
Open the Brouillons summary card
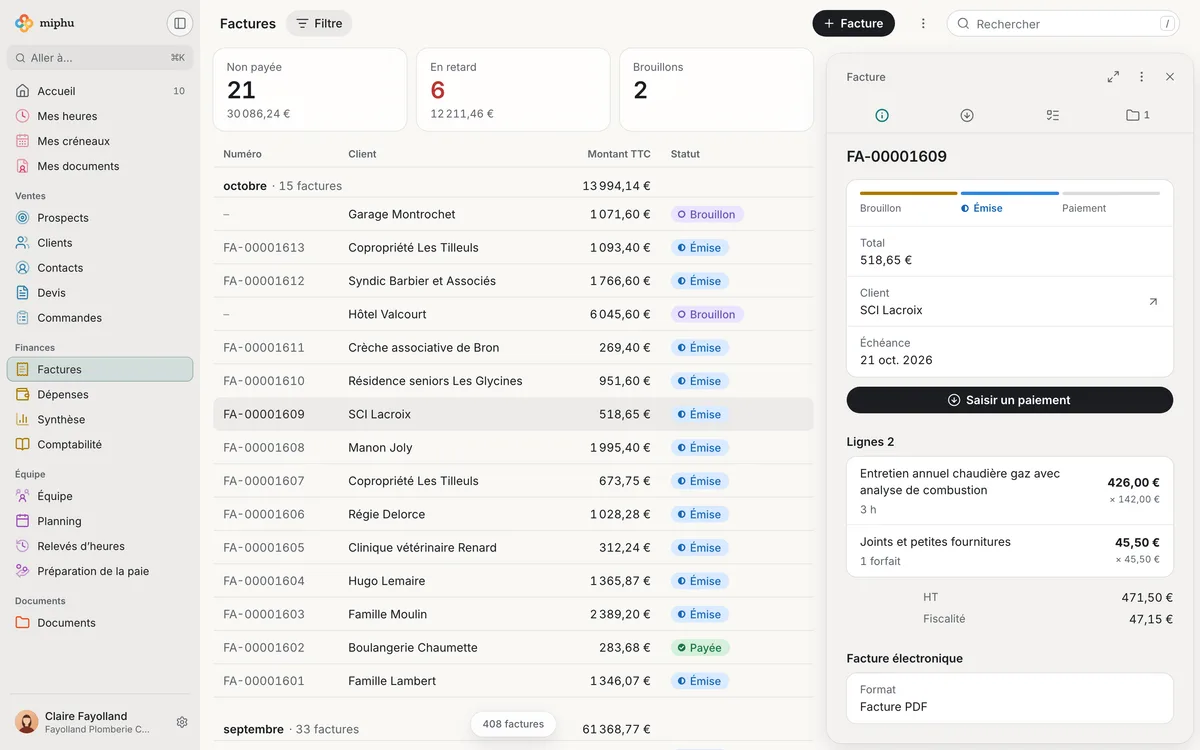716,90
